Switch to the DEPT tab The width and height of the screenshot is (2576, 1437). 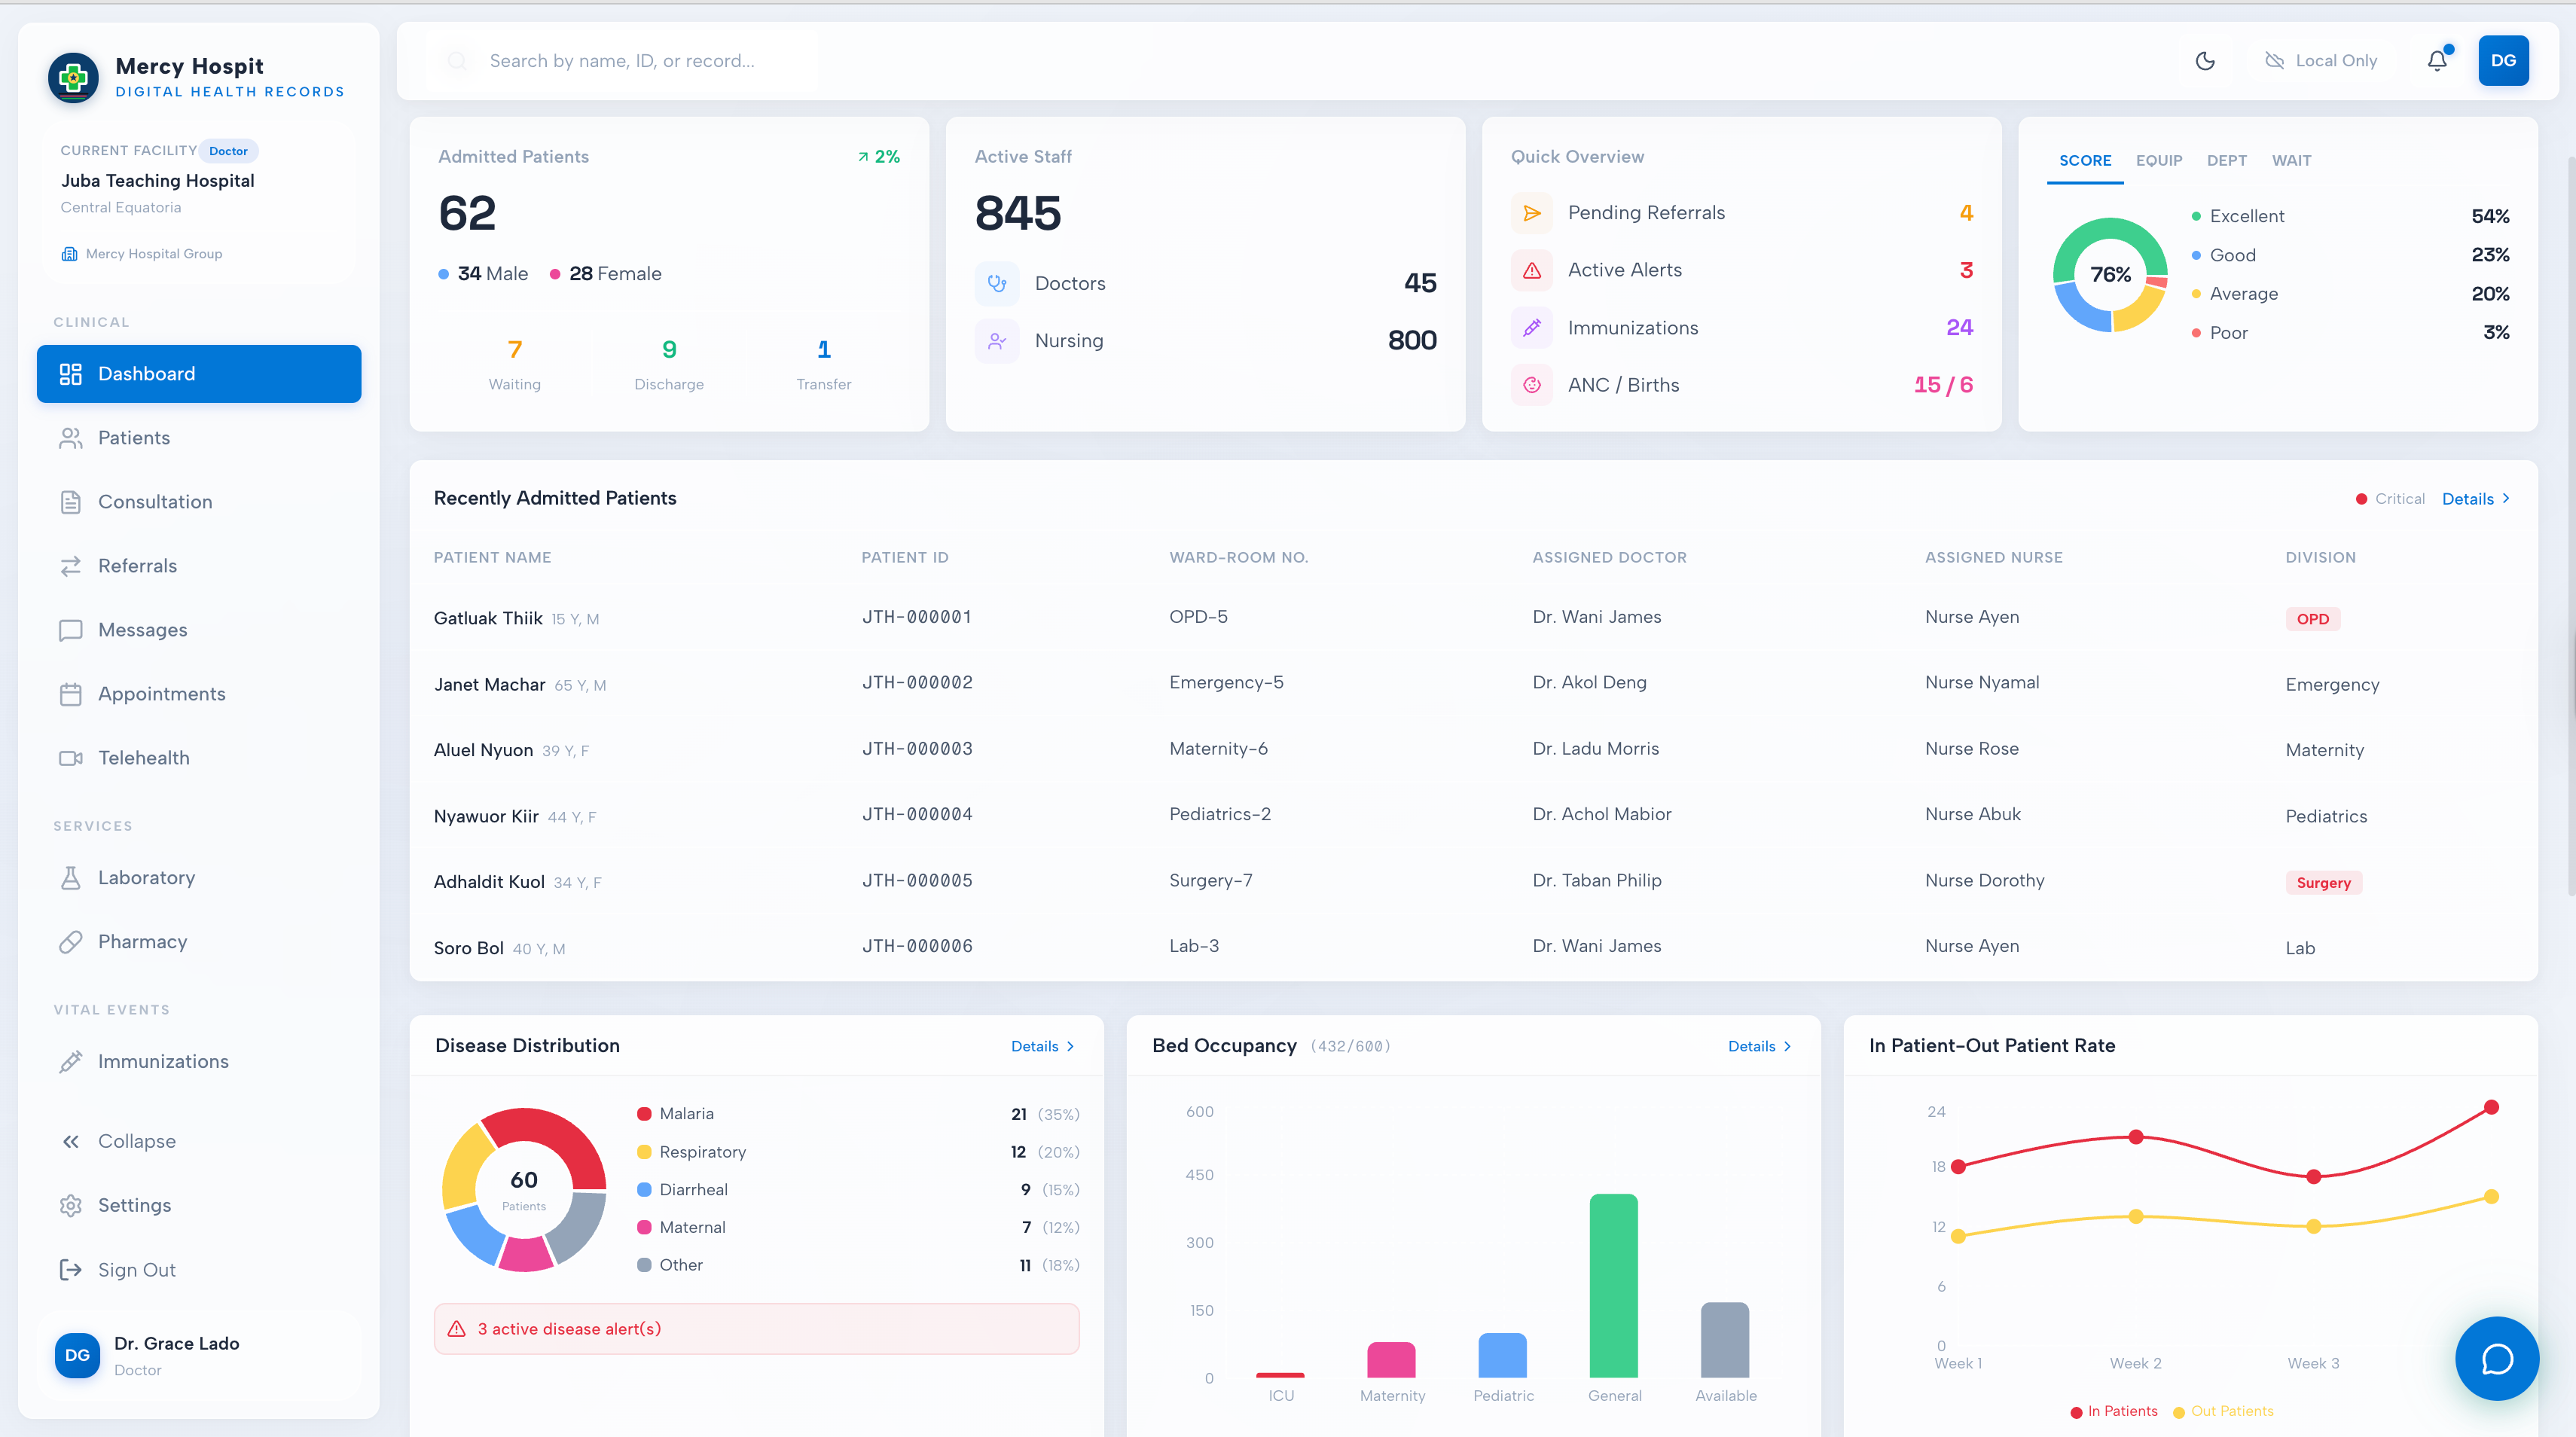coord(2227,161)
